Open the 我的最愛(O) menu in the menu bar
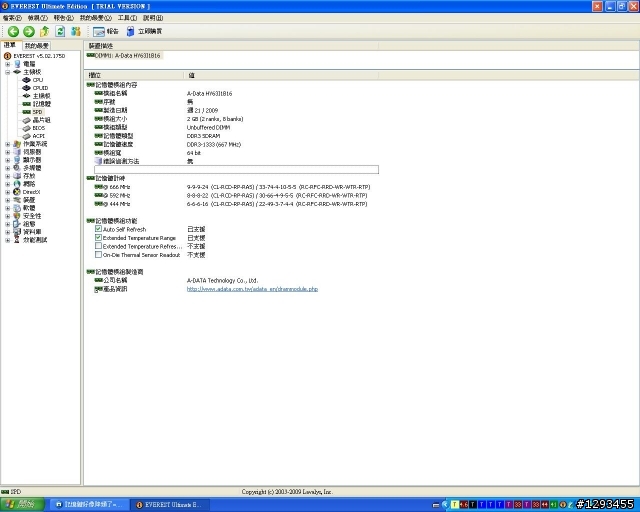The width and height of the screenshot is (640, 512). [x=96, y=18]
